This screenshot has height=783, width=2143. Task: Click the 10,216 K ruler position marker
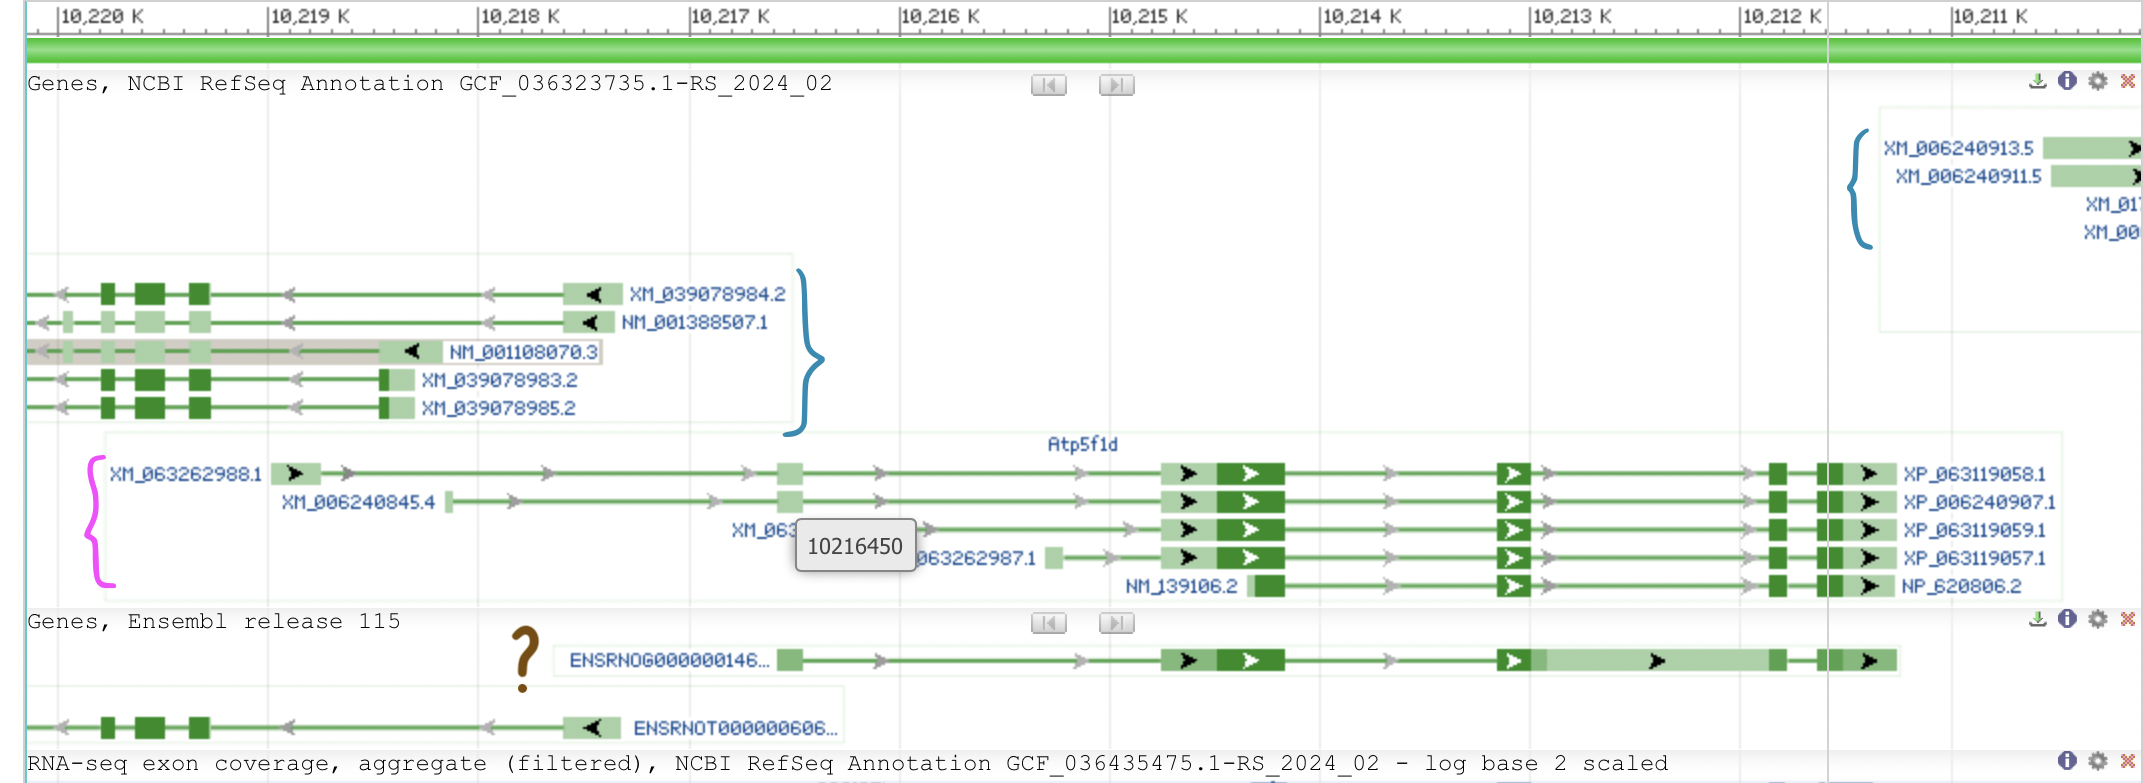pyautogui.click(x=939, y=17)
